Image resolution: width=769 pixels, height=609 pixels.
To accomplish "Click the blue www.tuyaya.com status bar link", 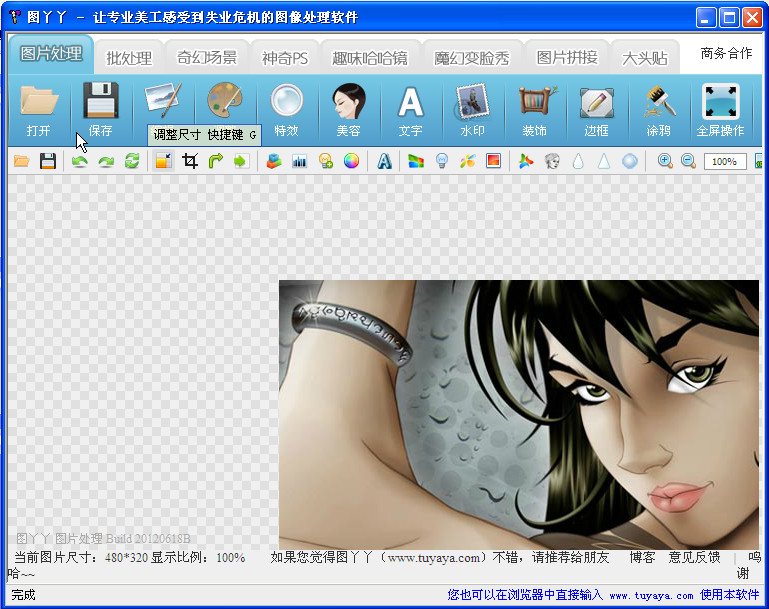I will (x=651, y=595).
